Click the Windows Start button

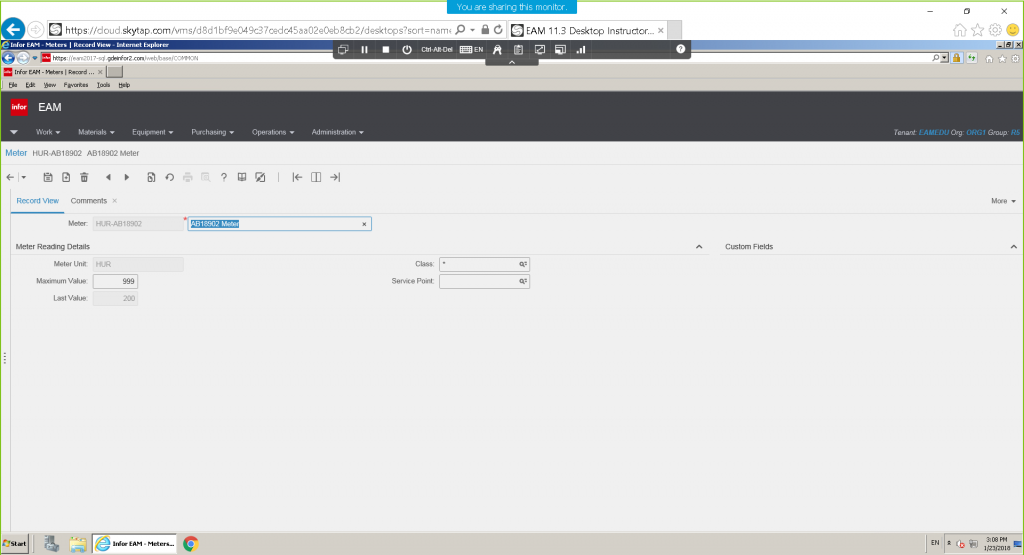coord(15,543)
